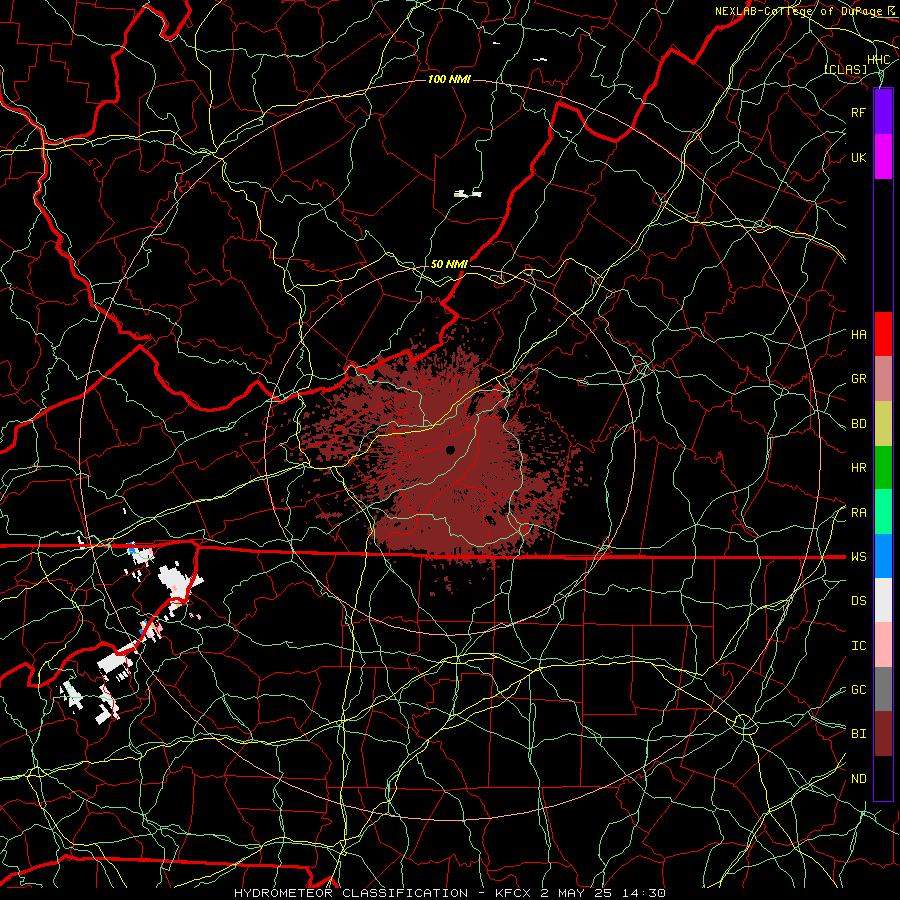Image resolution: width=900 pixels, height=900 pixels.
Task: Click the BI legend label
Action: [x=859, y=734]
